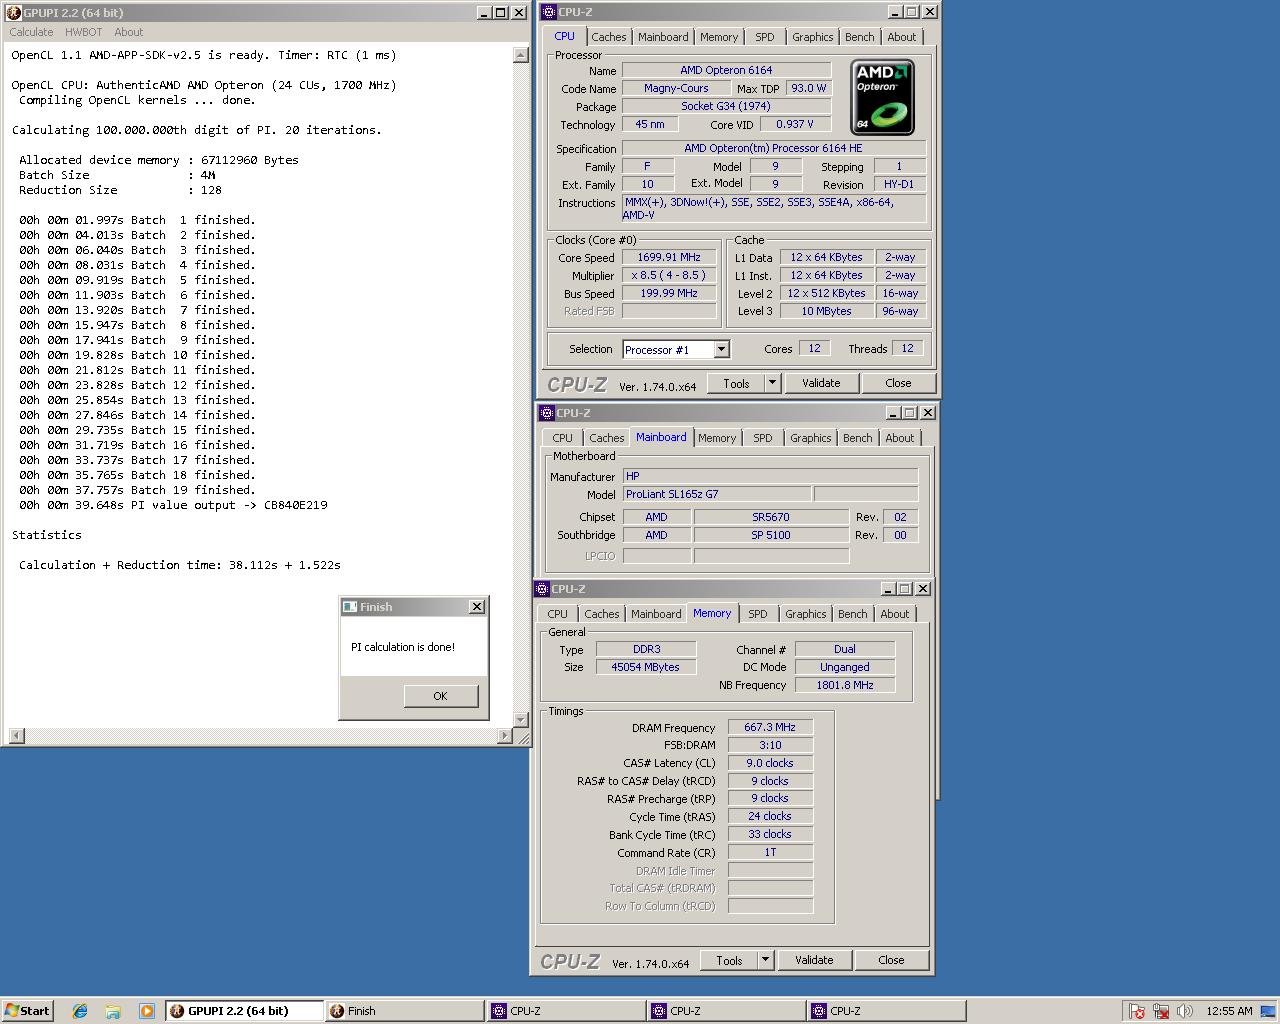Select the SPD tab in the middle CPU-Z window
Screen dimensions: 1280x1024
tap(763, 438)
